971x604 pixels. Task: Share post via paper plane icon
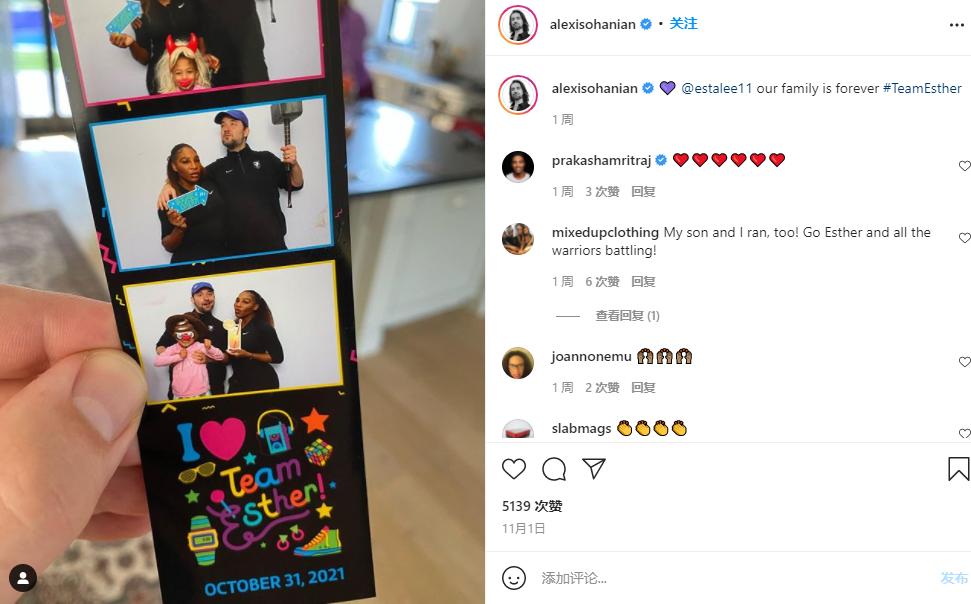pos(594,469)
